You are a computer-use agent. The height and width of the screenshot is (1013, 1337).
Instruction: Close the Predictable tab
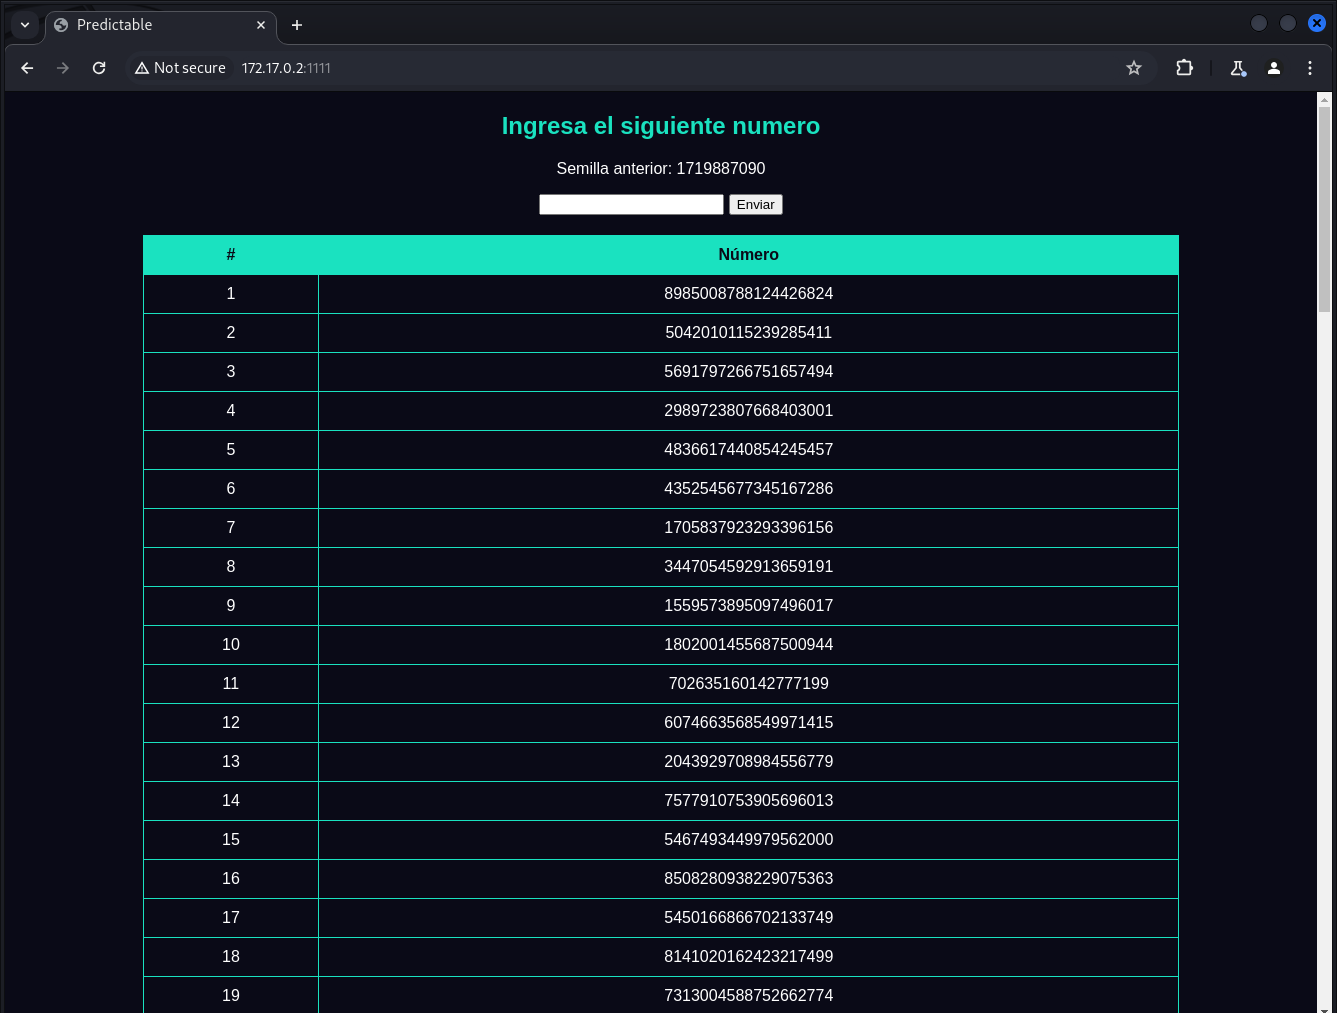[261, 25]
